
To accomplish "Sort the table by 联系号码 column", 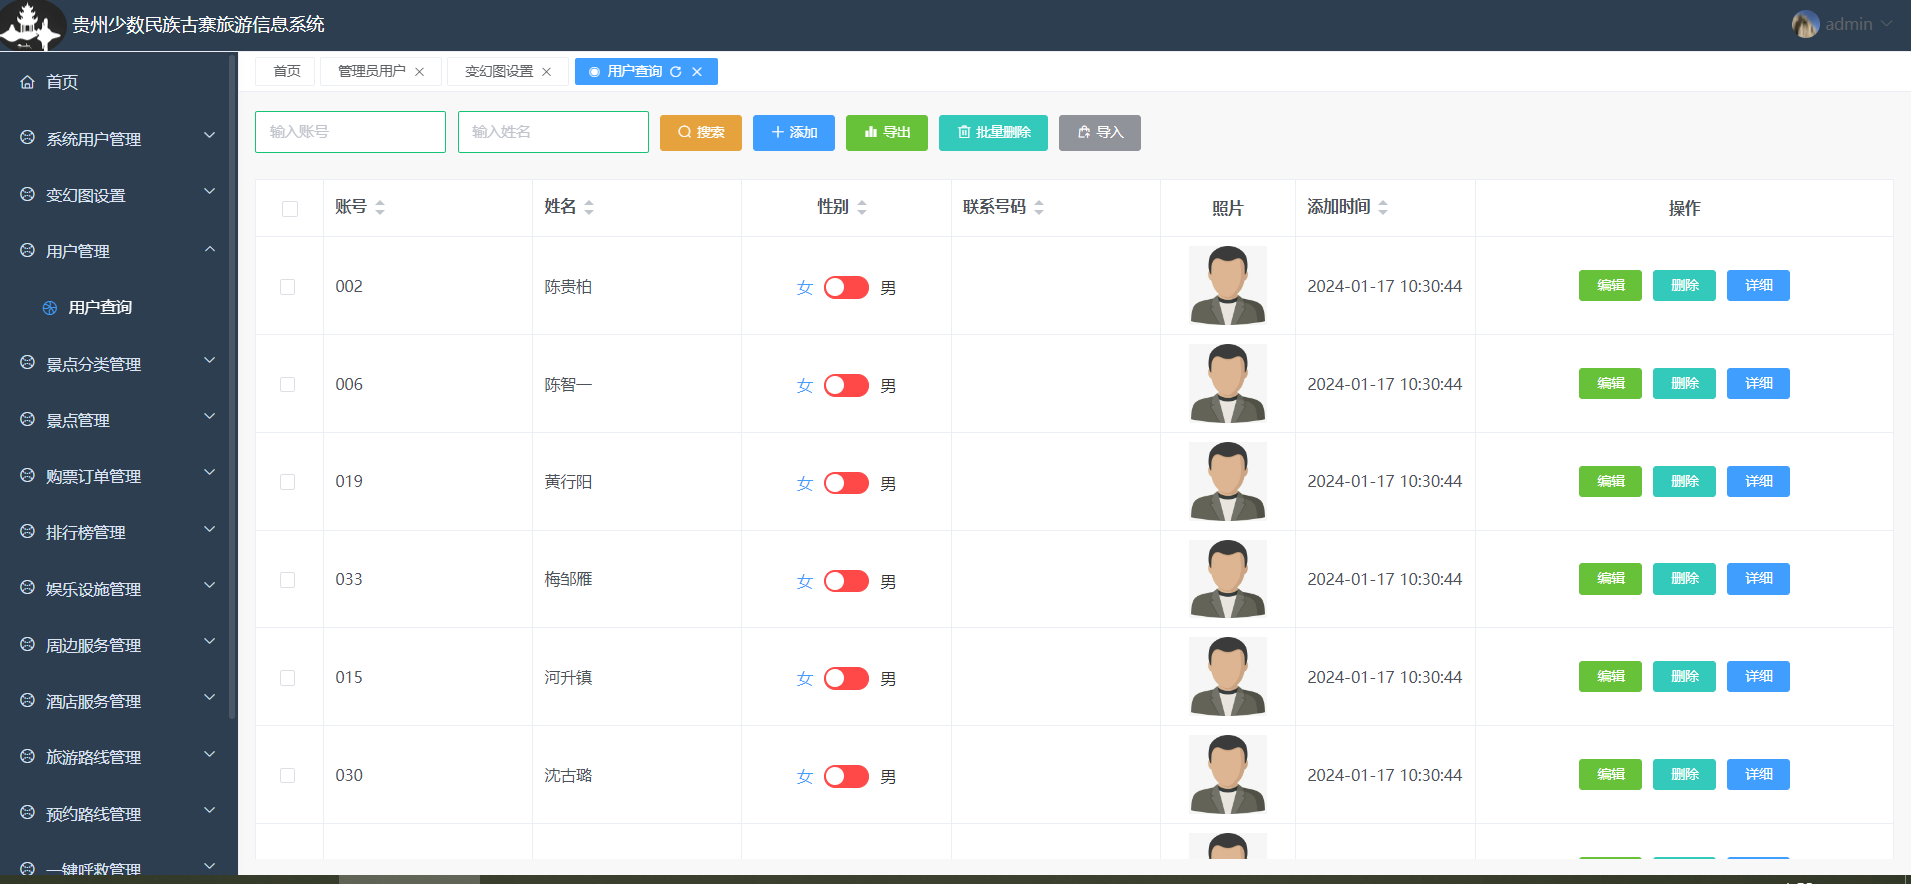I will click(x=1039, y=207).
